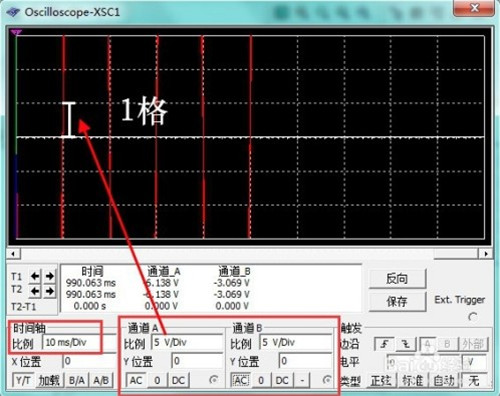Click the left arrow of the horizontal scrollbar
The image size is (500, 396).
[13, 254]
